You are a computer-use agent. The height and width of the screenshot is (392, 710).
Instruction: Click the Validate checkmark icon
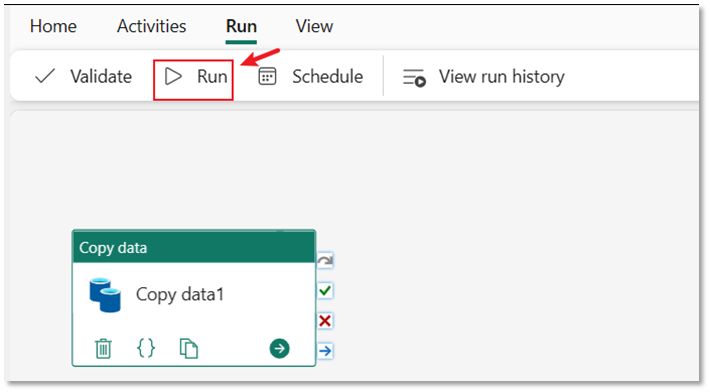click(x=45, y=76)
